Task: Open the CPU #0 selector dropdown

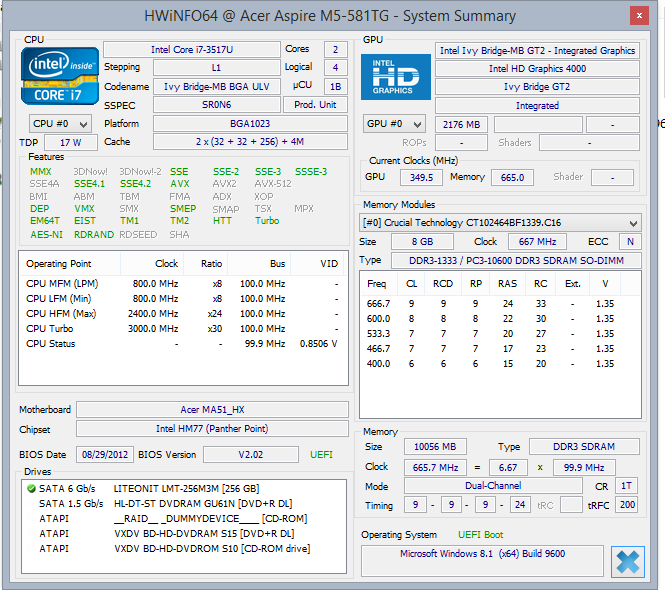Action: pyautogui.click(x=60, y=124)
